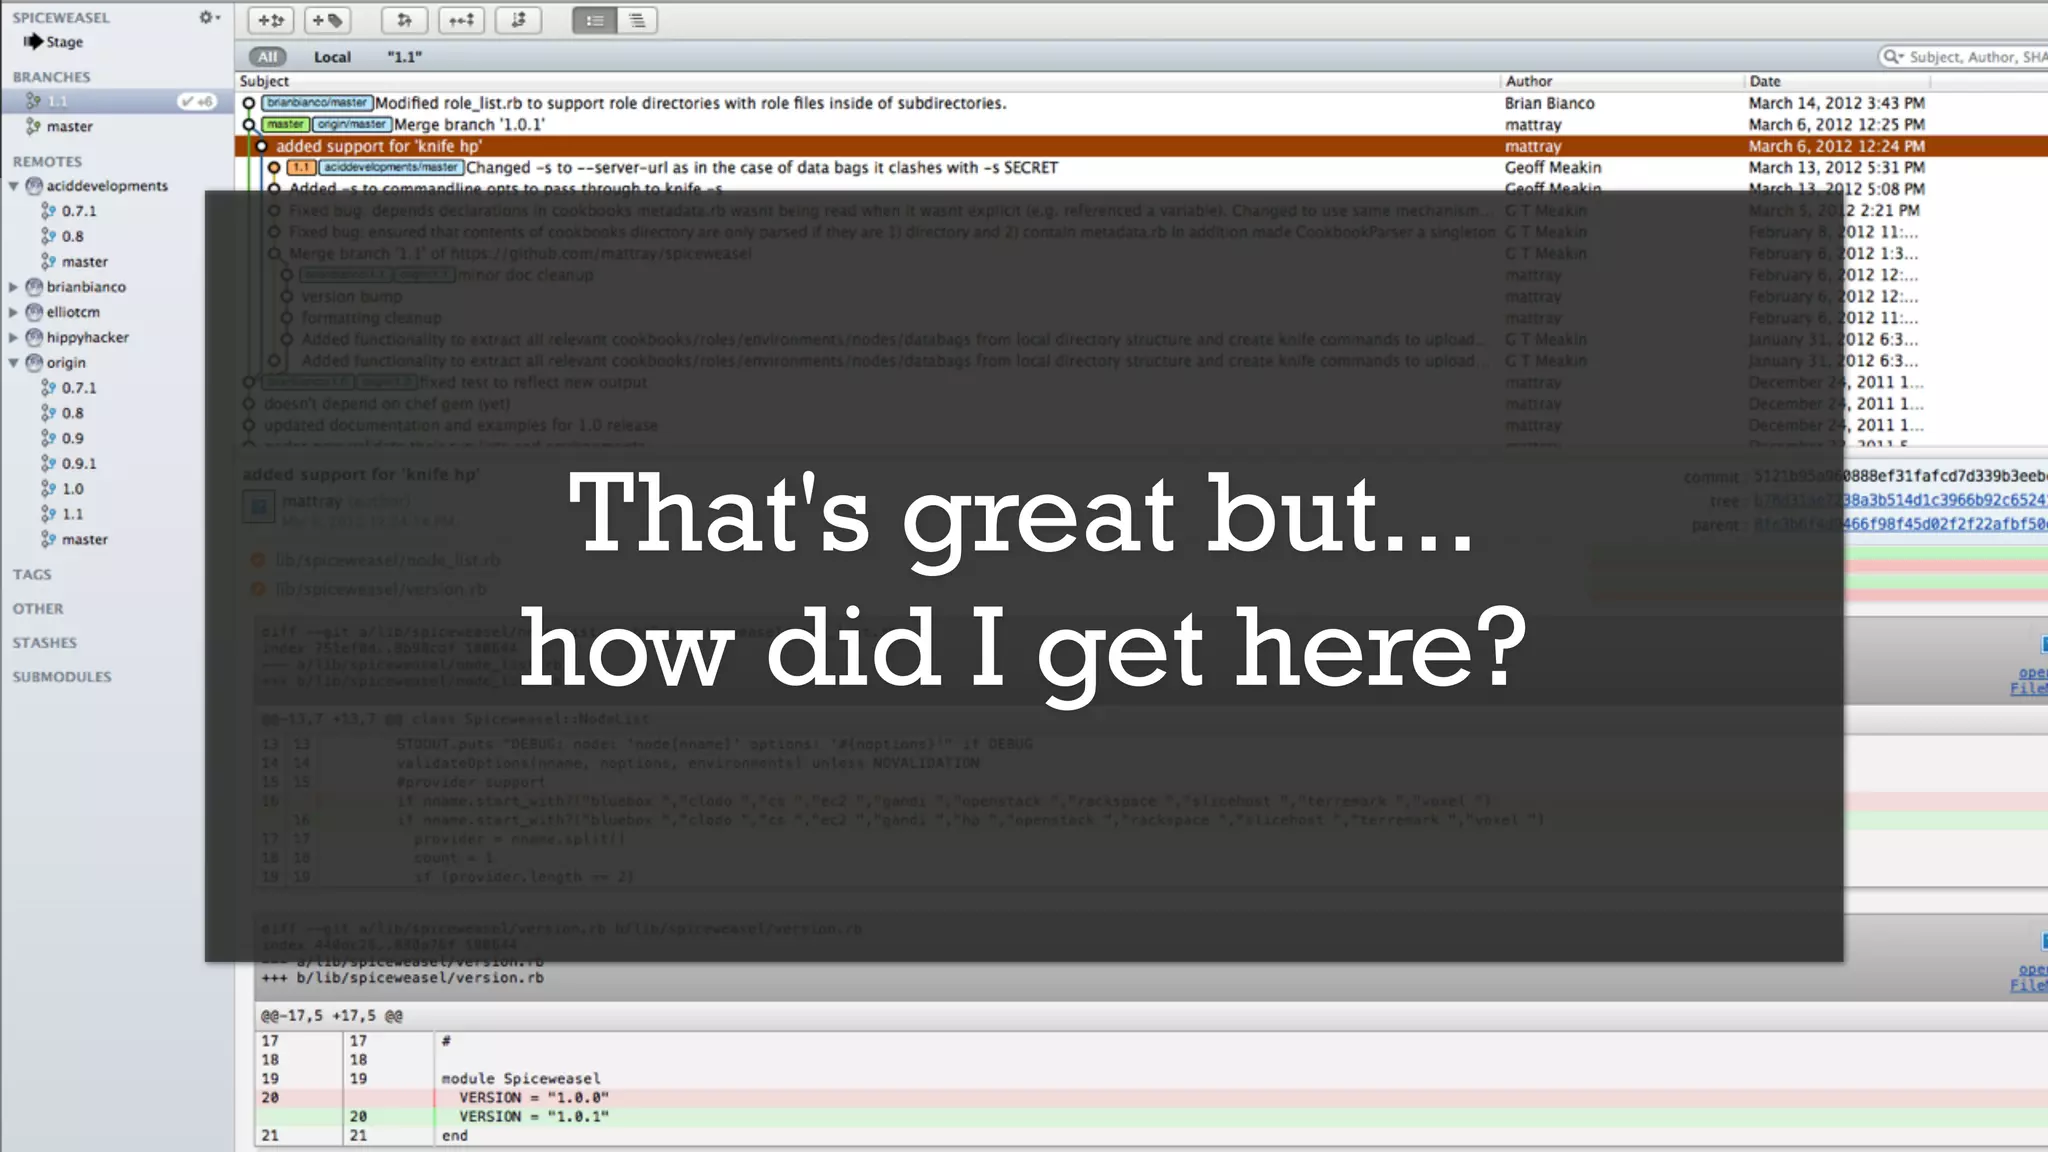
Task: Click the add tag toolbar button
Action: click(327, 20)
